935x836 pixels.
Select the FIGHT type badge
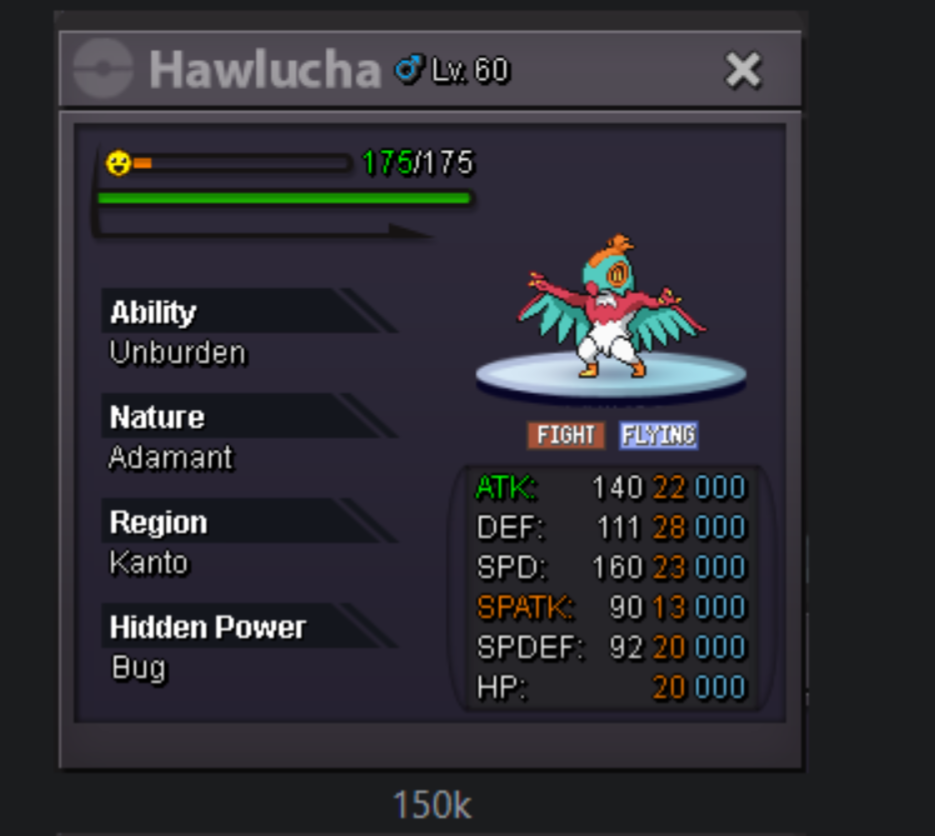tap(565, 435)
